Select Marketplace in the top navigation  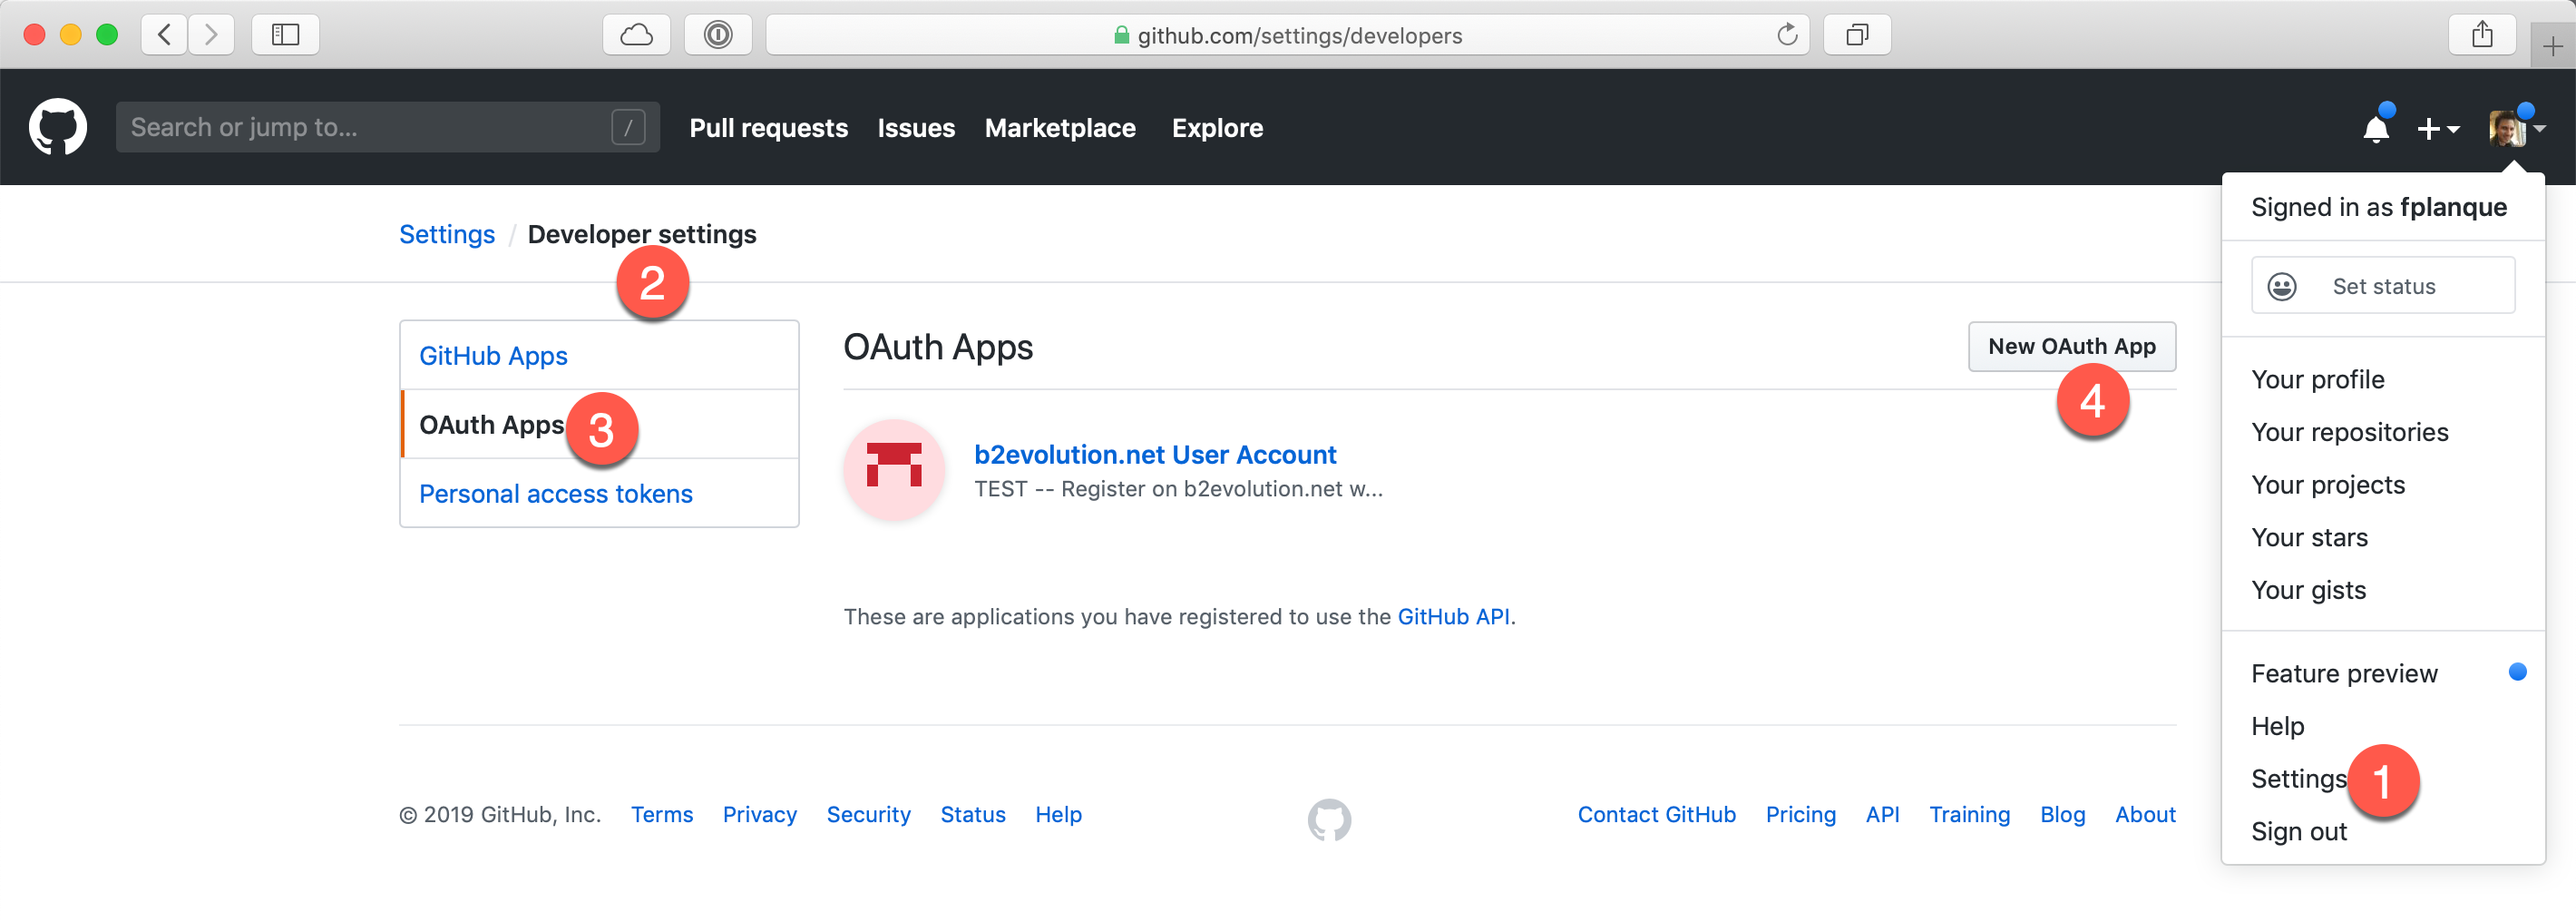[x=1060, y=128]
